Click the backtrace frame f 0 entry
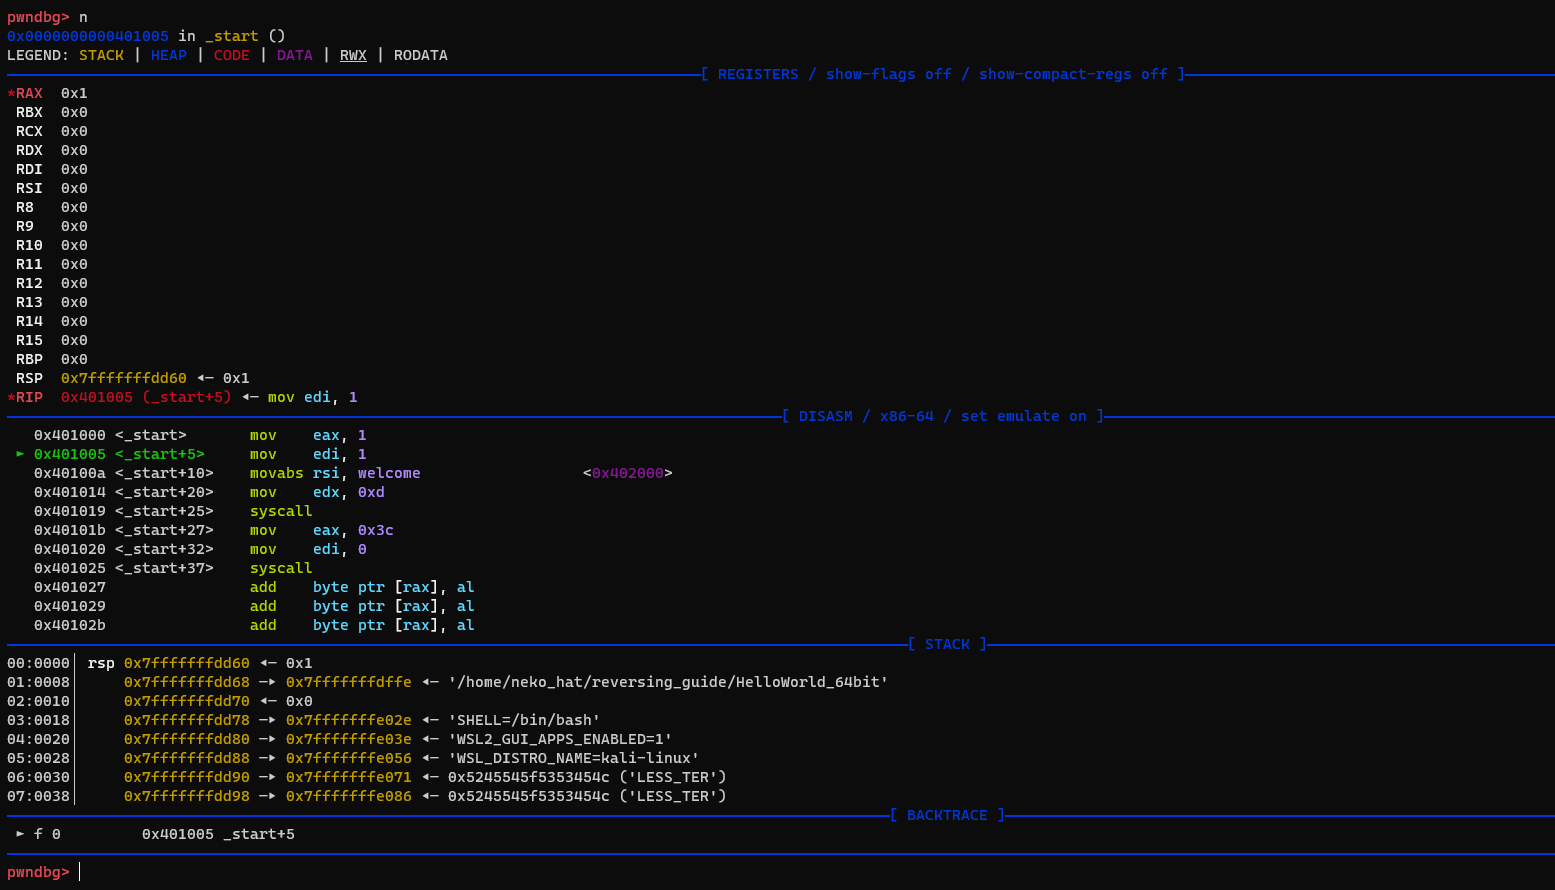Viewport: 1555px width, 890px height. point(155,834)
